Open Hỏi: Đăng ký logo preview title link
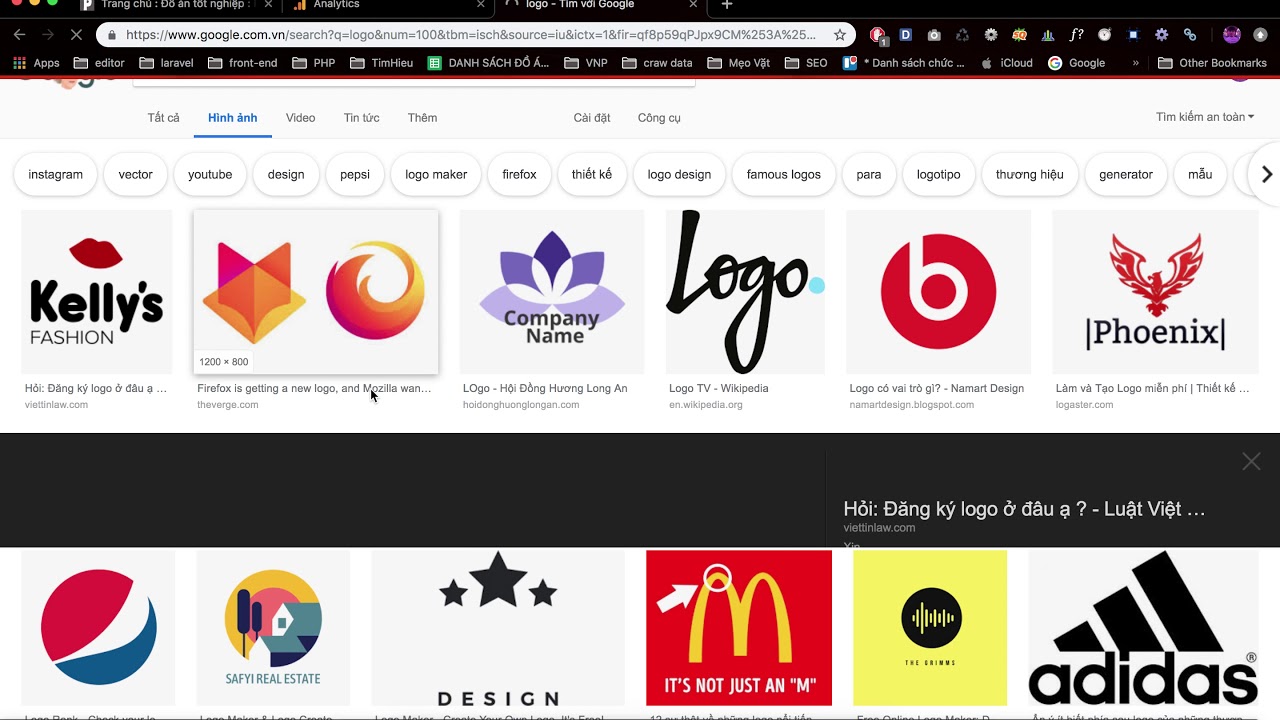 pos(1024,509)
